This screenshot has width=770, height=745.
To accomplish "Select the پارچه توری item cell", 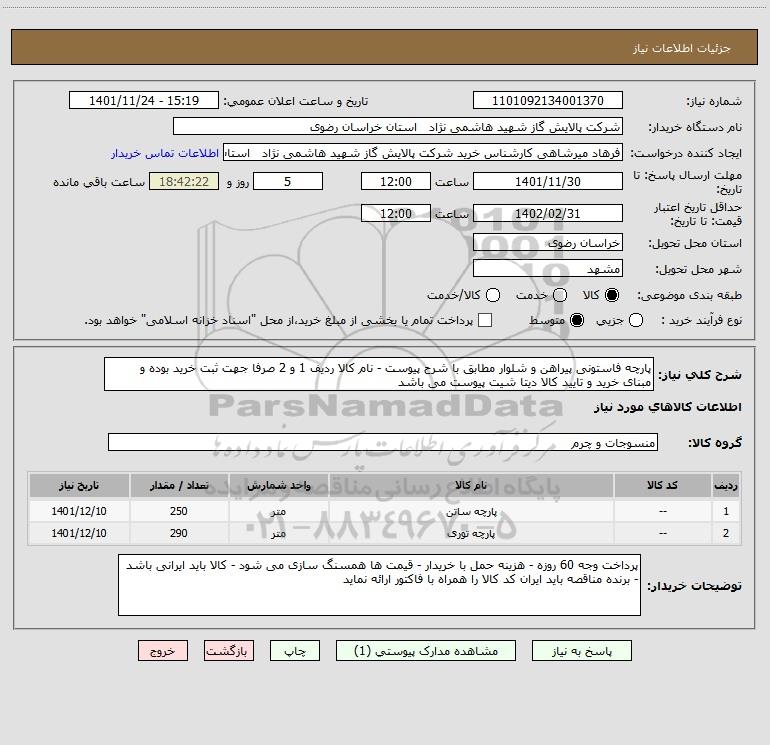I will coord(471,533).
